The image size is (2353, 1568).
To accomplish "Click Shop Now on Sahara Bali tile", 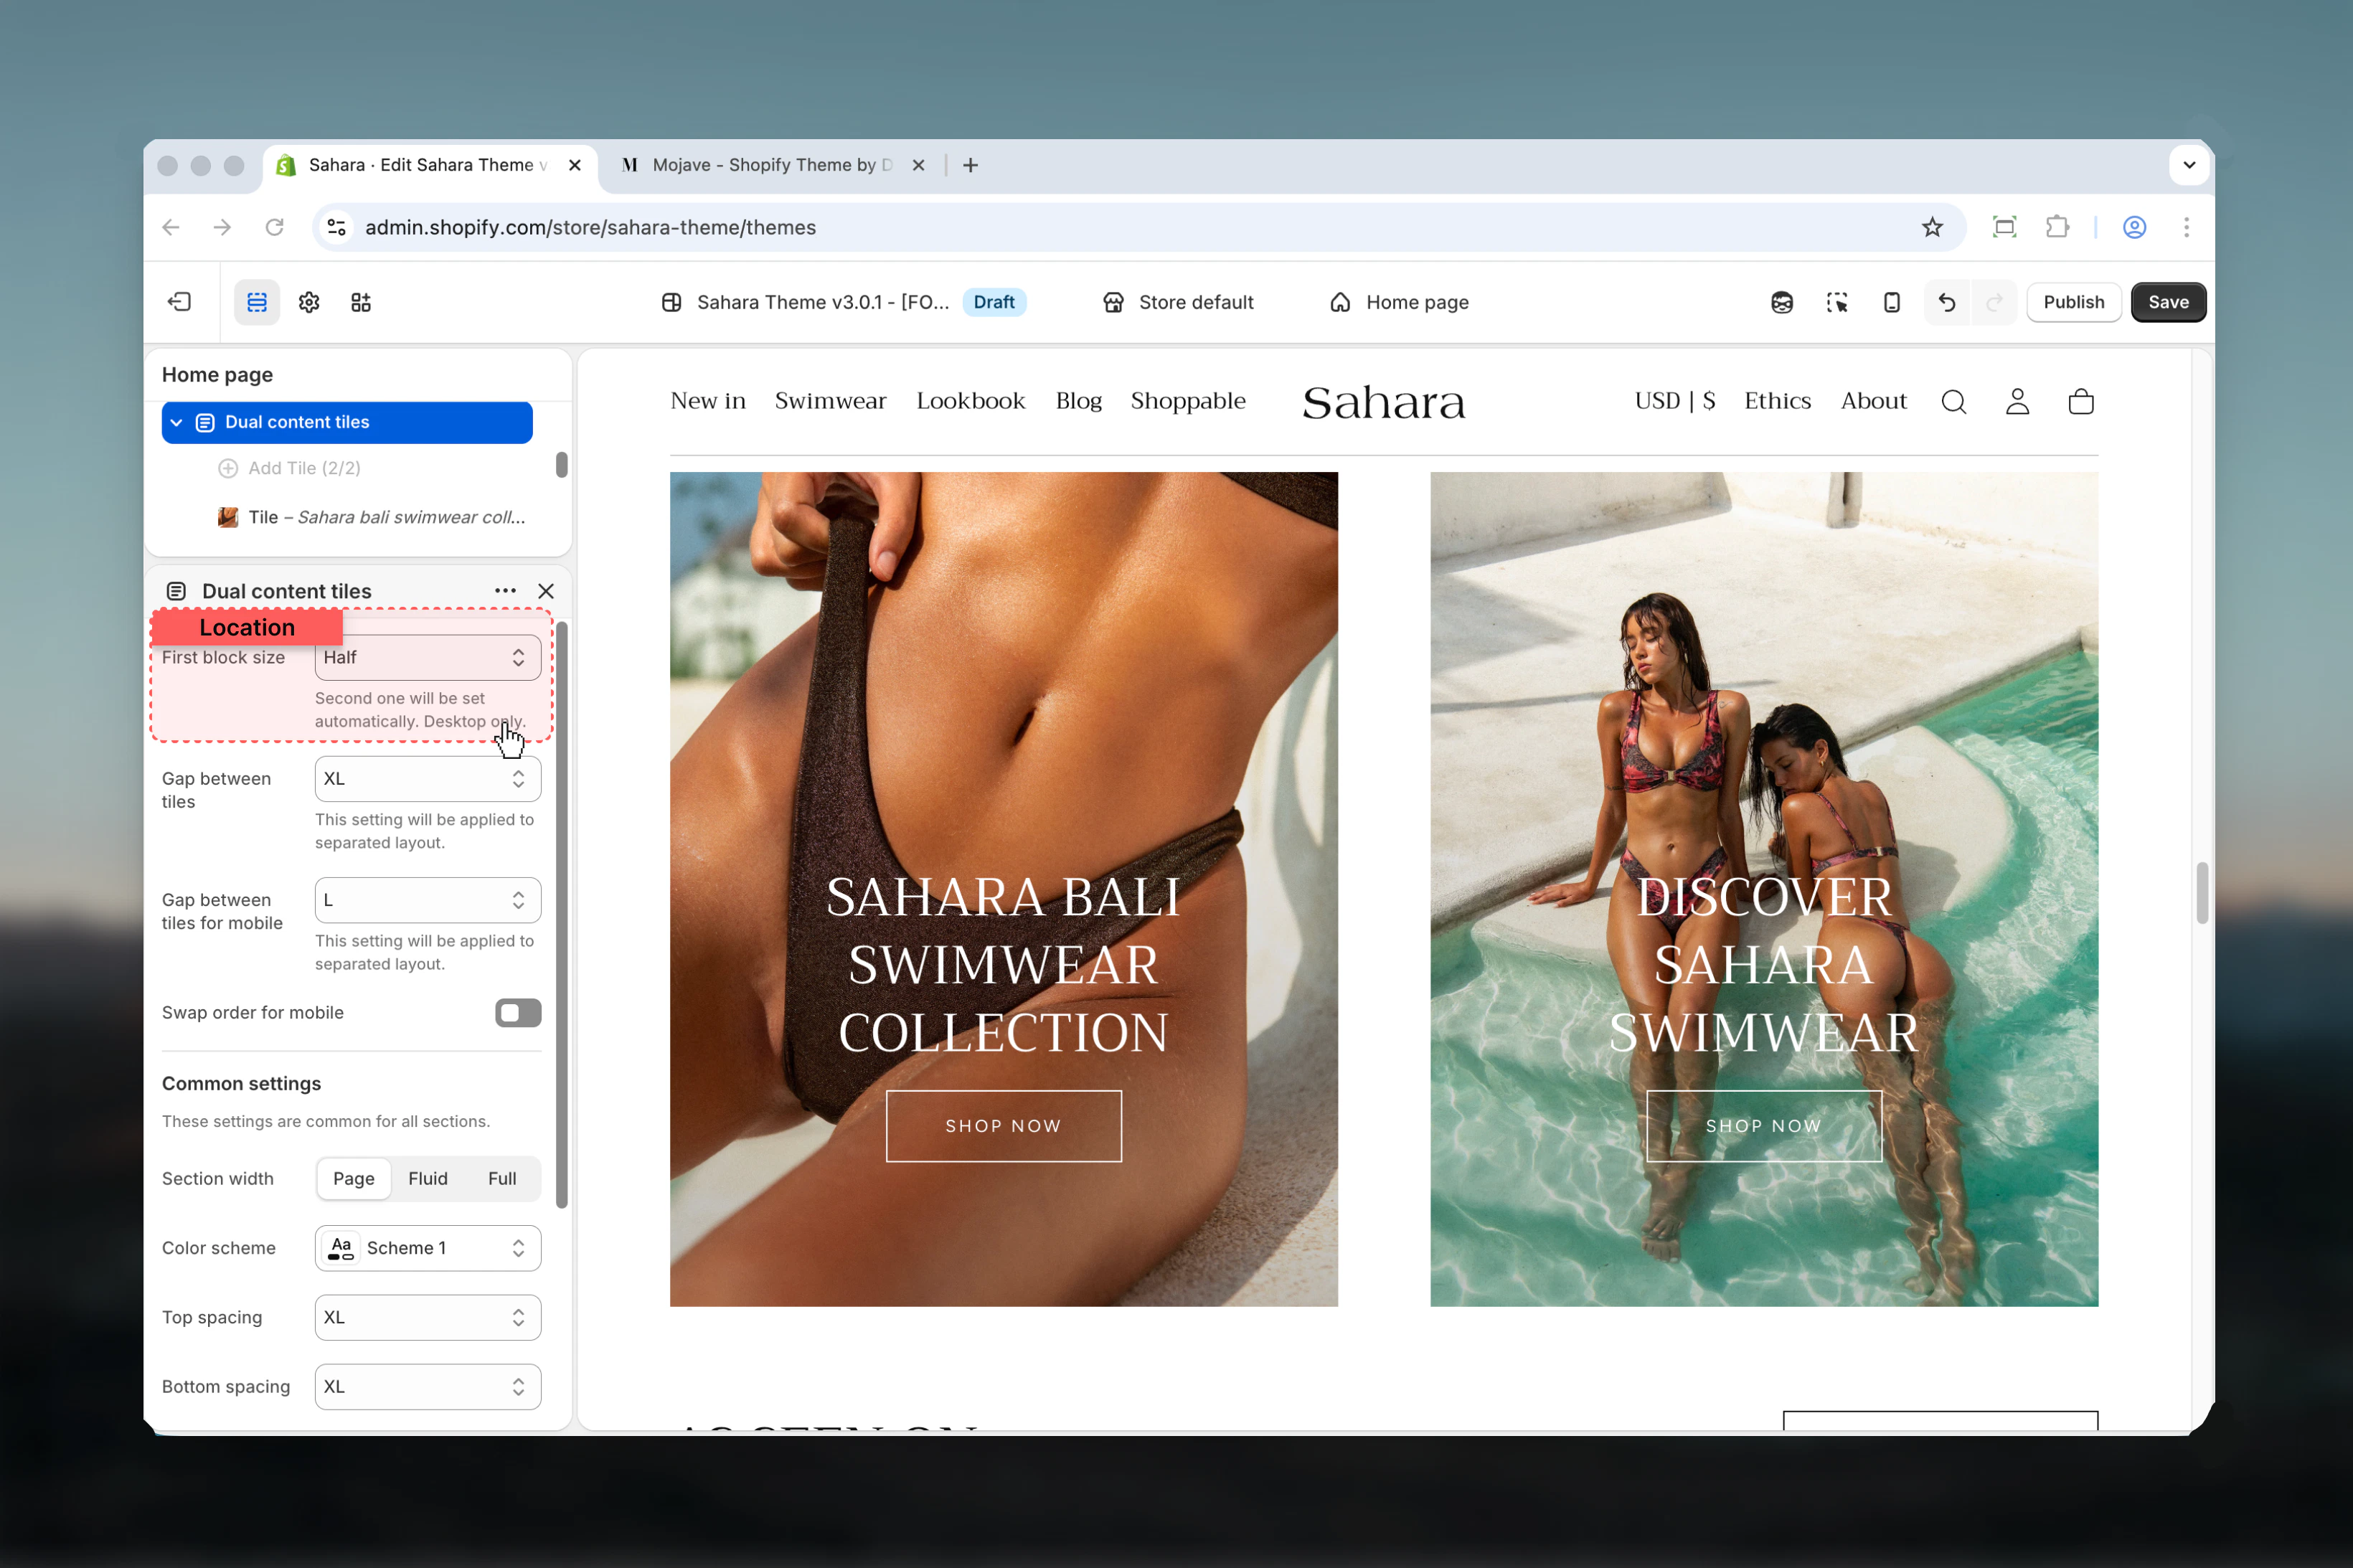I will 1003,1125.
